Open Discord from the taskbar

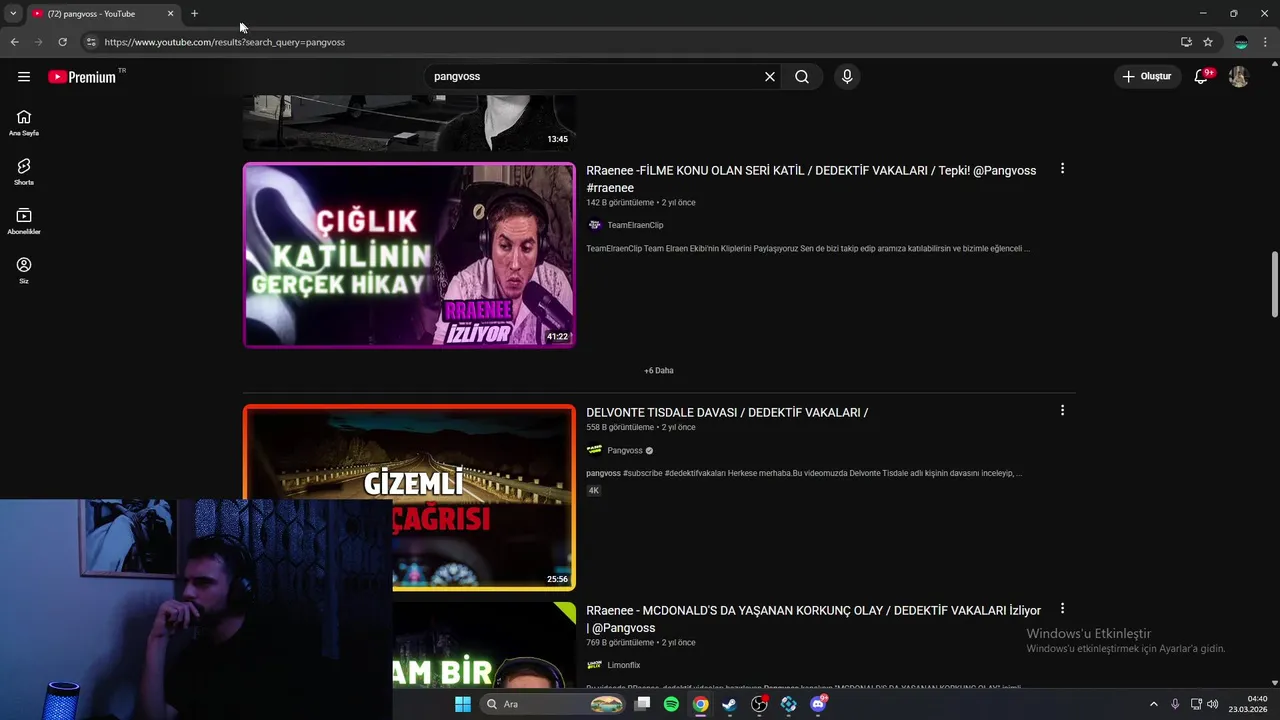(x=819, y=704)
